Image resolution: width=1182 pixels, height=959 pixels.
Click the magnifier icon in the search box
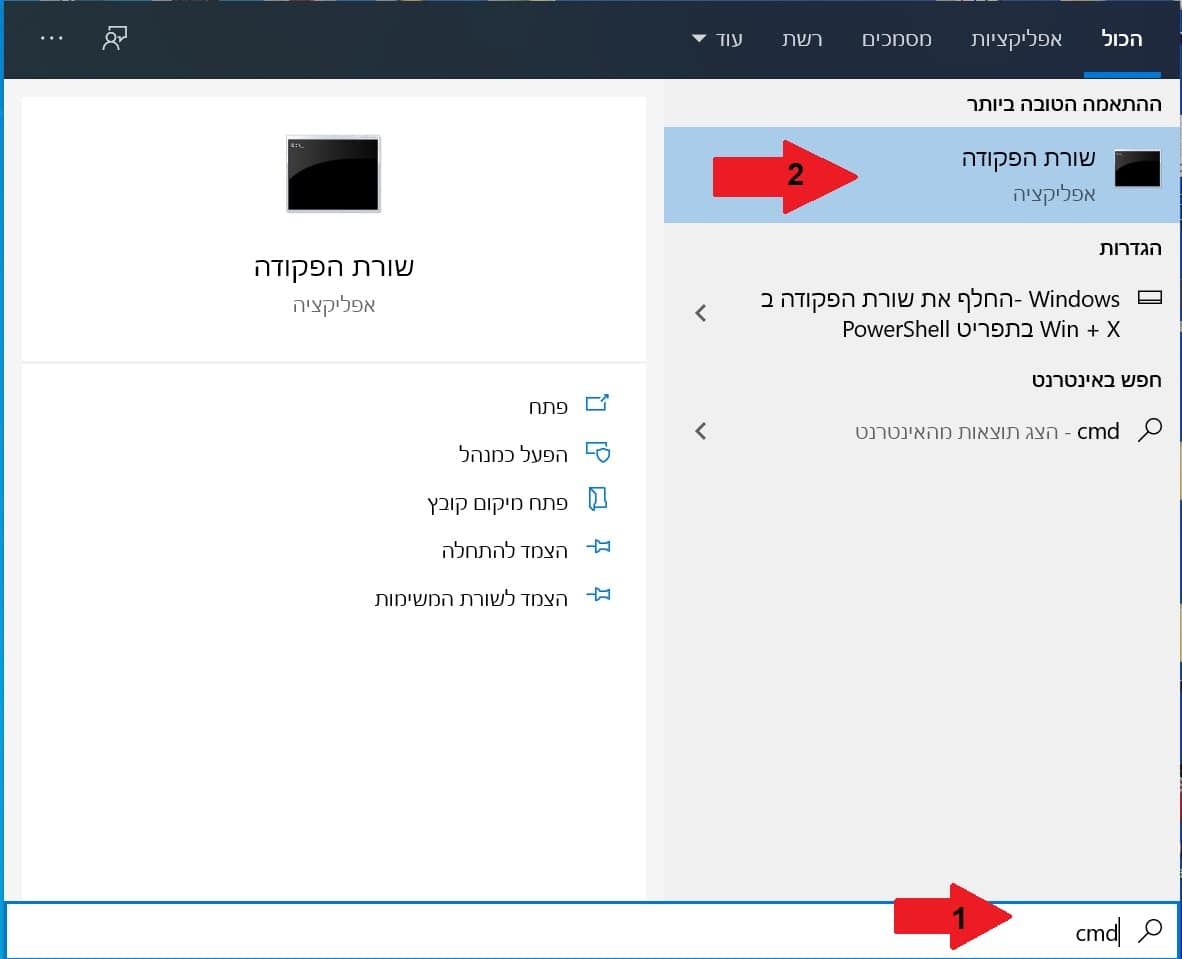[x=1151, y=931]
